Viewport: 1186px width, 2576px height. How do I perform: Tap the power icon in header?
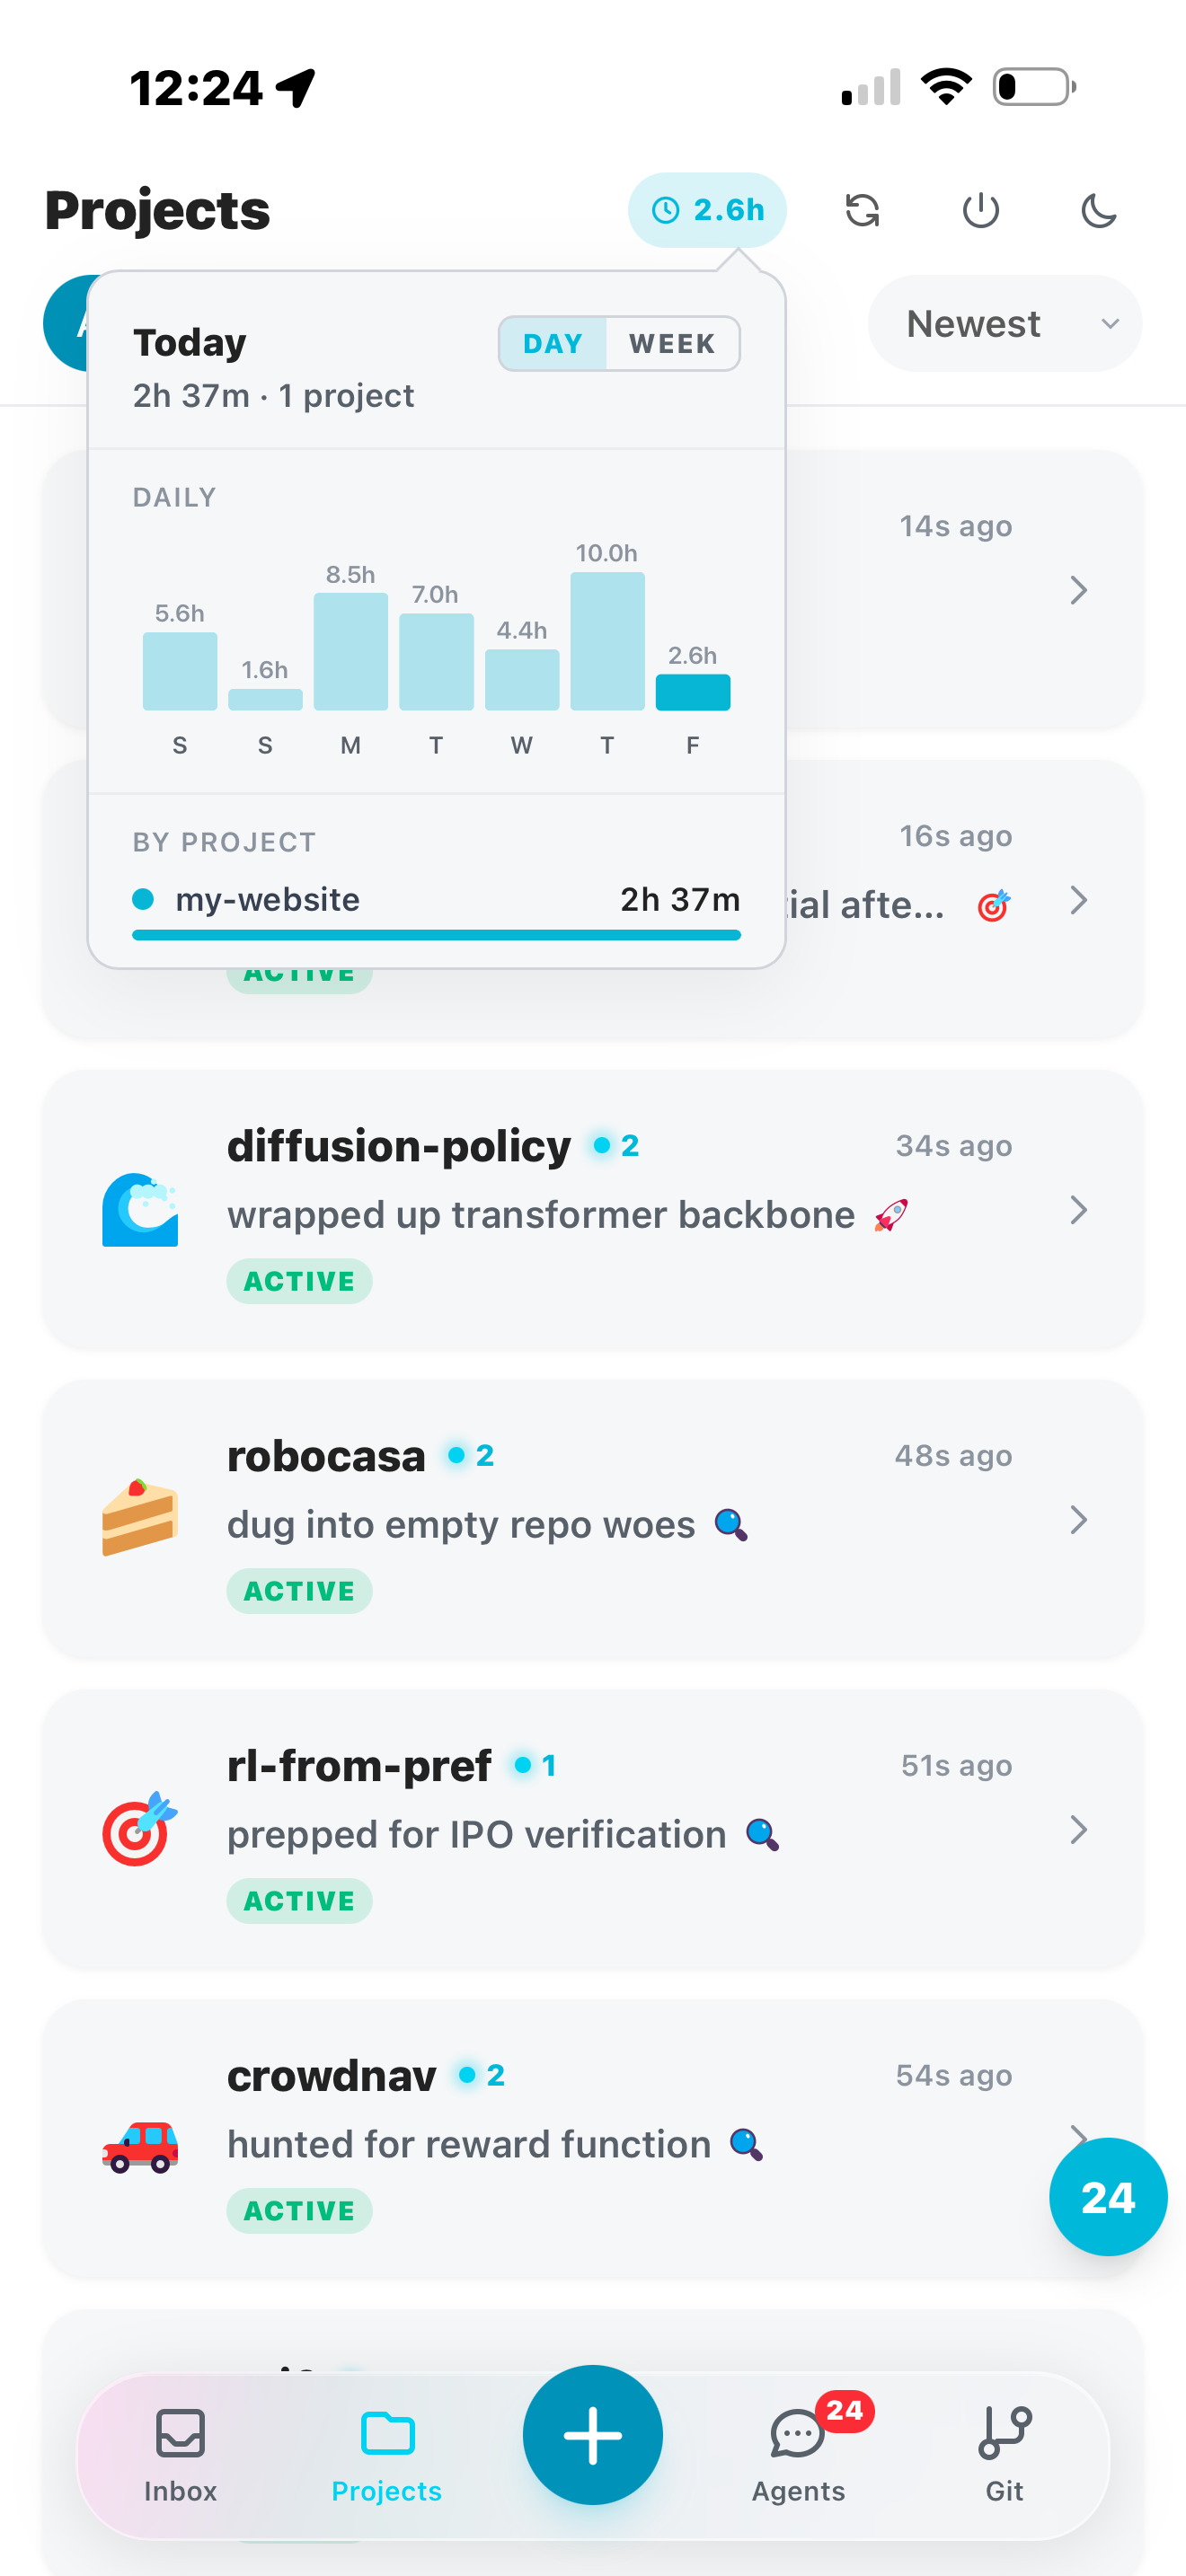(x=980, y=210)
